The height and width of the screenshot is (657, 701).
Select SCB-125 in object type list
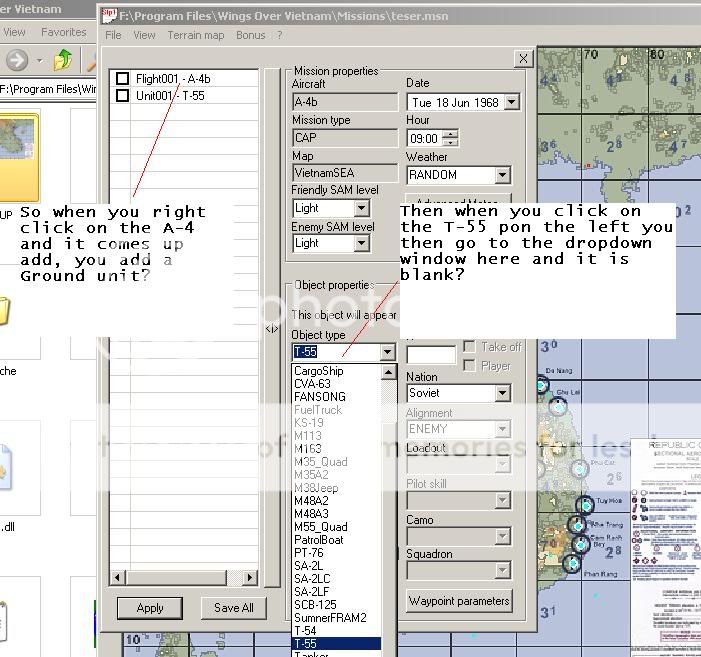[337, 605]
